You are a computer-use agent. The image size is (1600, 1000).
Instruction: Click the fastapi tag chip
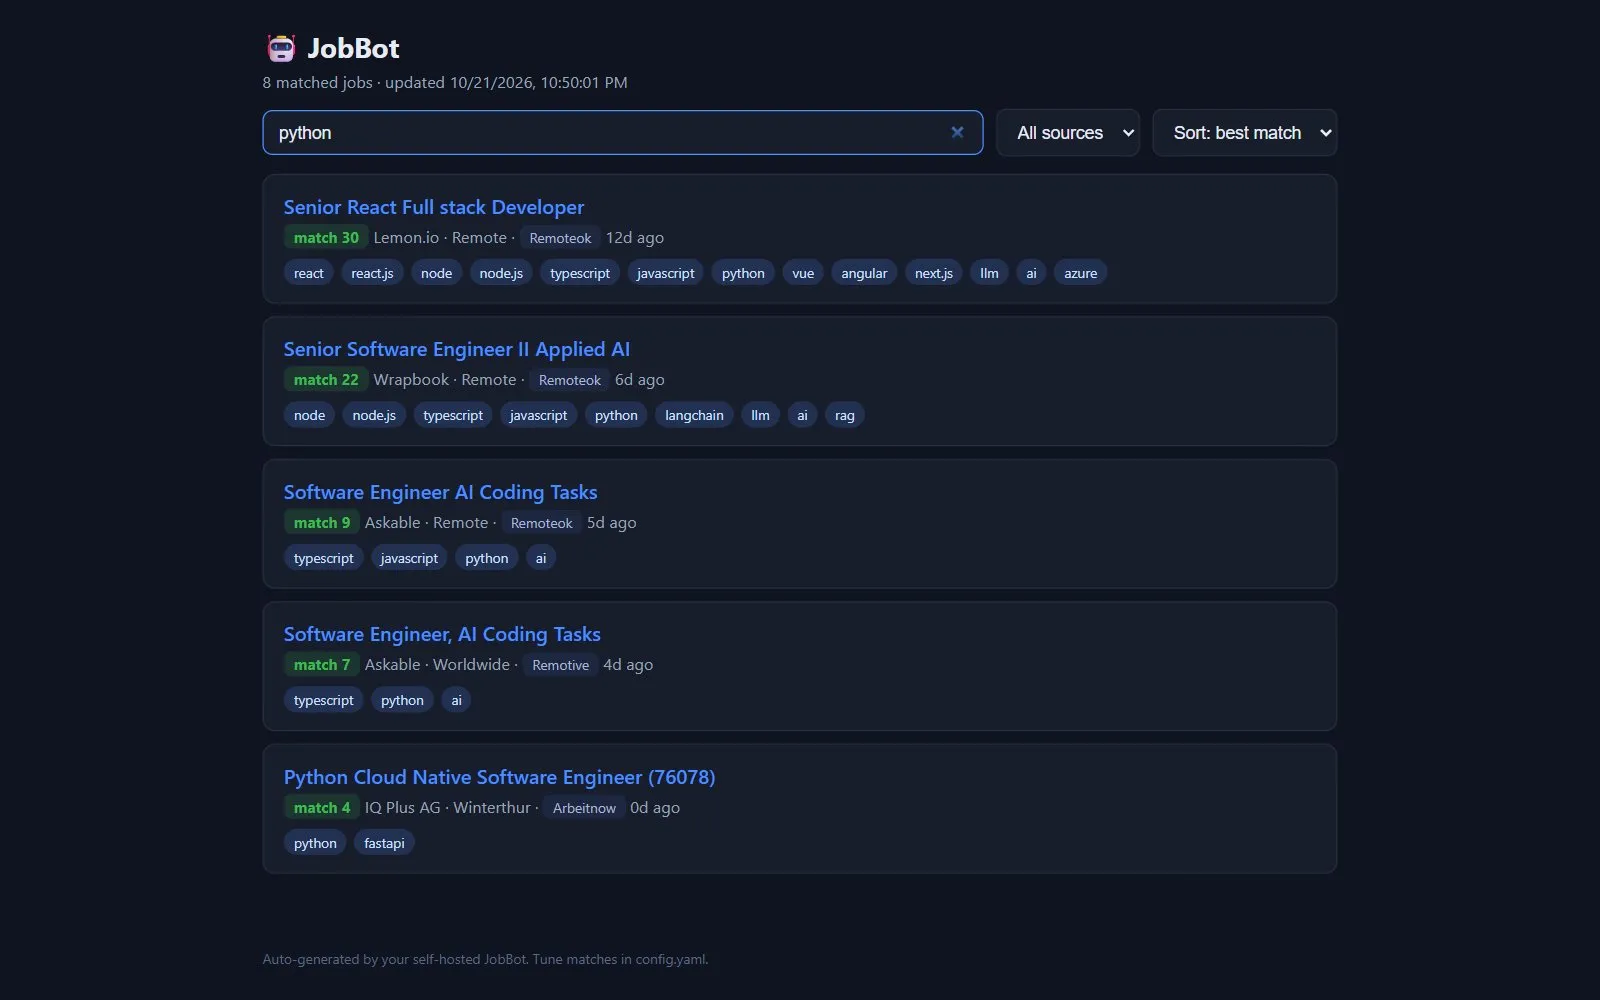(384, 843)
